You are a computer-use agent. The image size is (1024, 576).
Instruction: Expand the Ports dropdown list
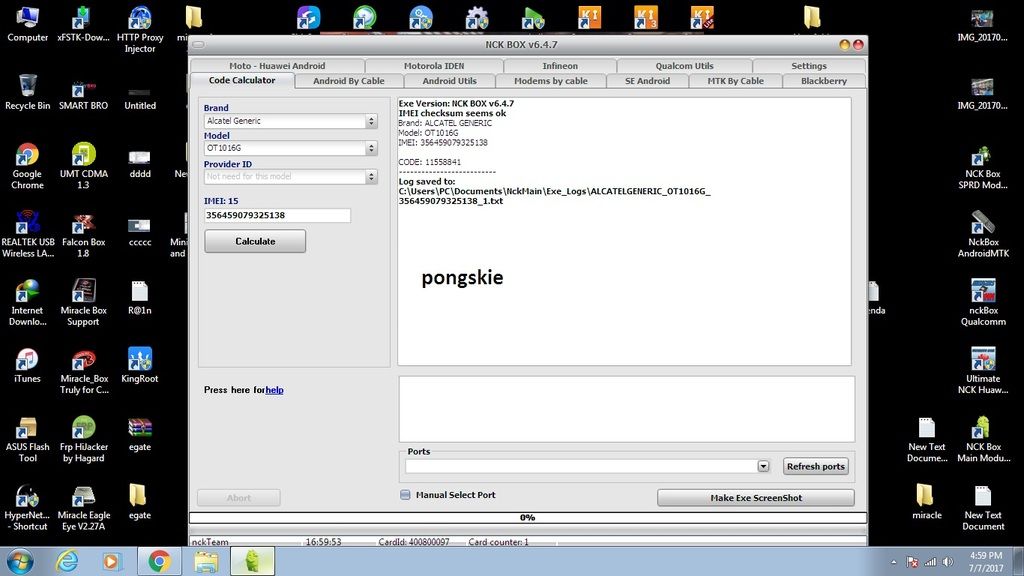(763, 466)
